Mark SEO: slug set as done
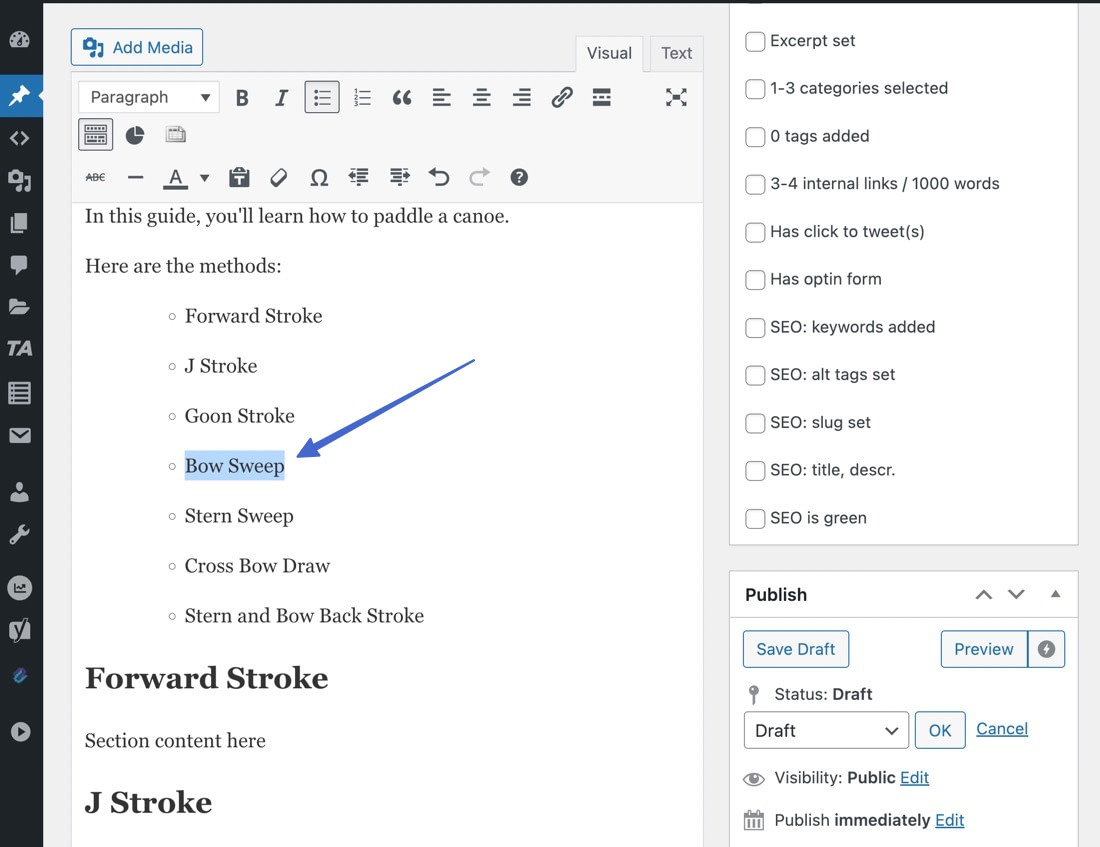The height and width of the screenshot is (847, 1100). [x=755, y=423]
